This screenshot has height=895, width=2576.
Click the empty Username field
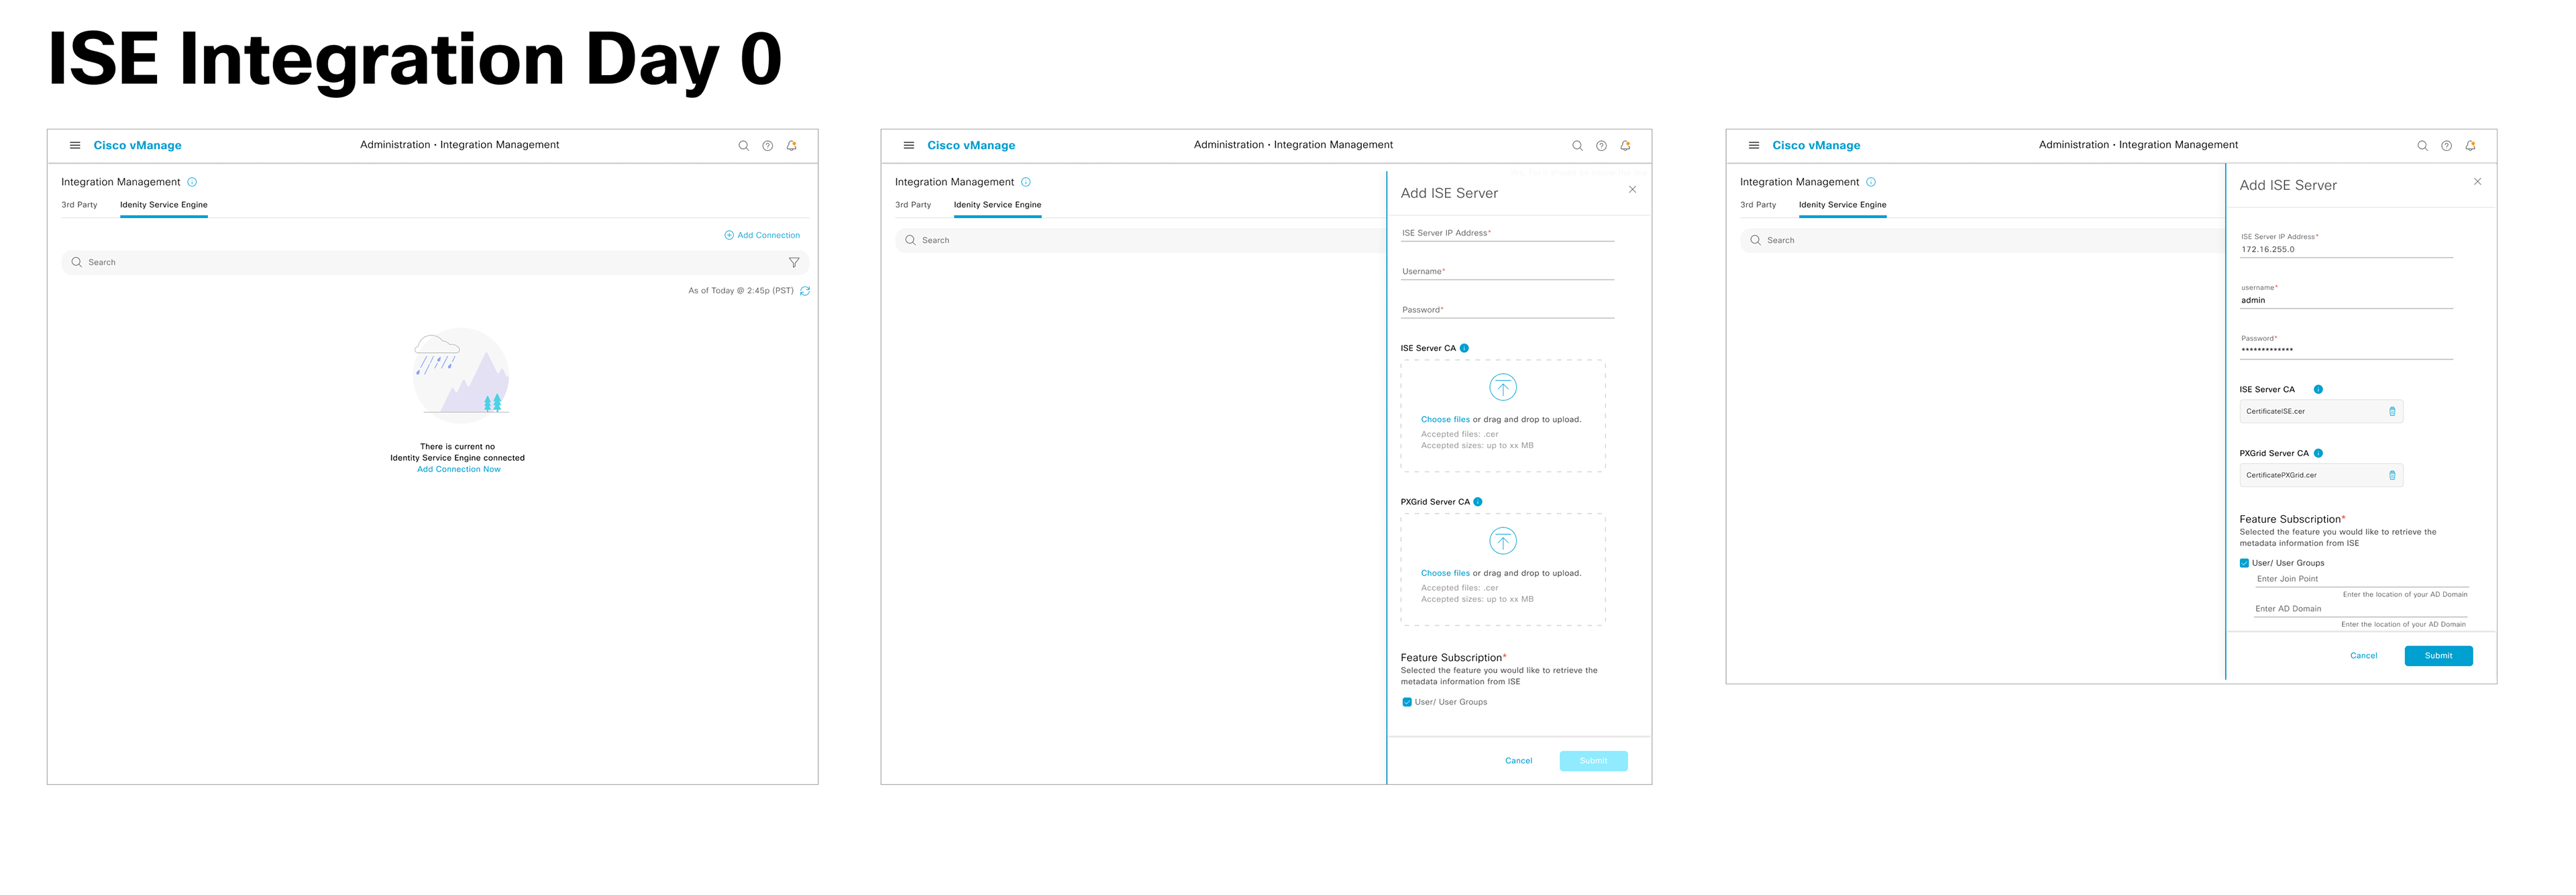click(x=1507, y=272)
